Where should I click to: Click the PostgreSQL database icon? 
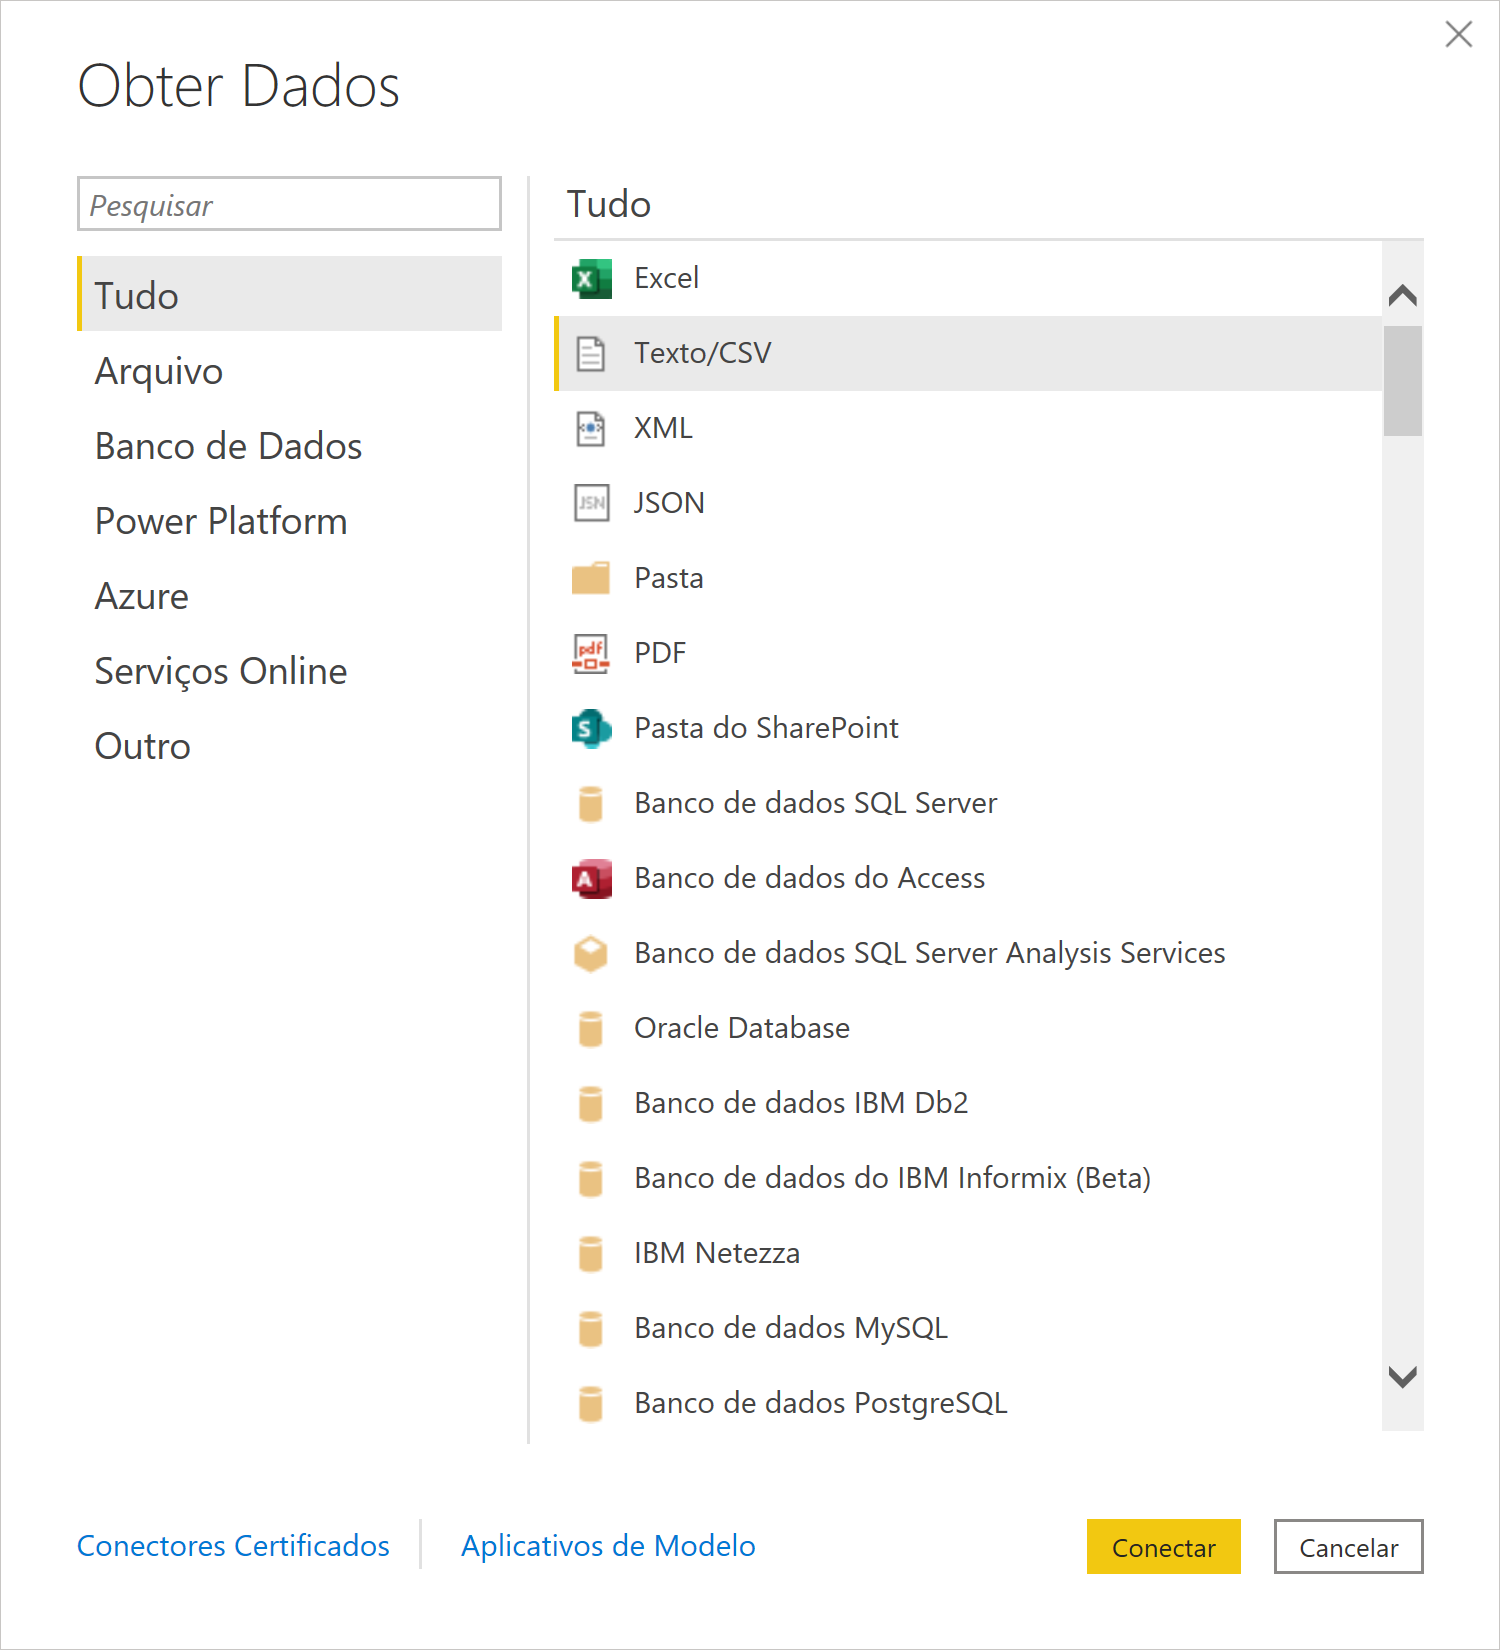click(591, 1403)
